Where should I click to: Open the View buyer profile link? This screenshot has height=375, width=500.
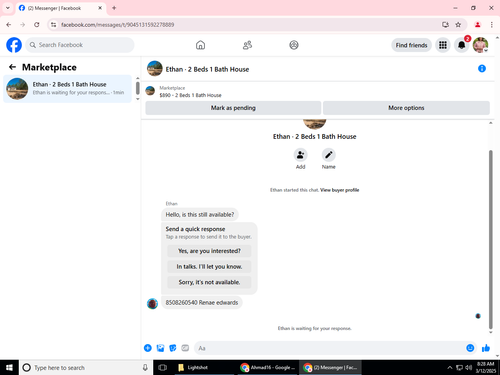point(339,190)
